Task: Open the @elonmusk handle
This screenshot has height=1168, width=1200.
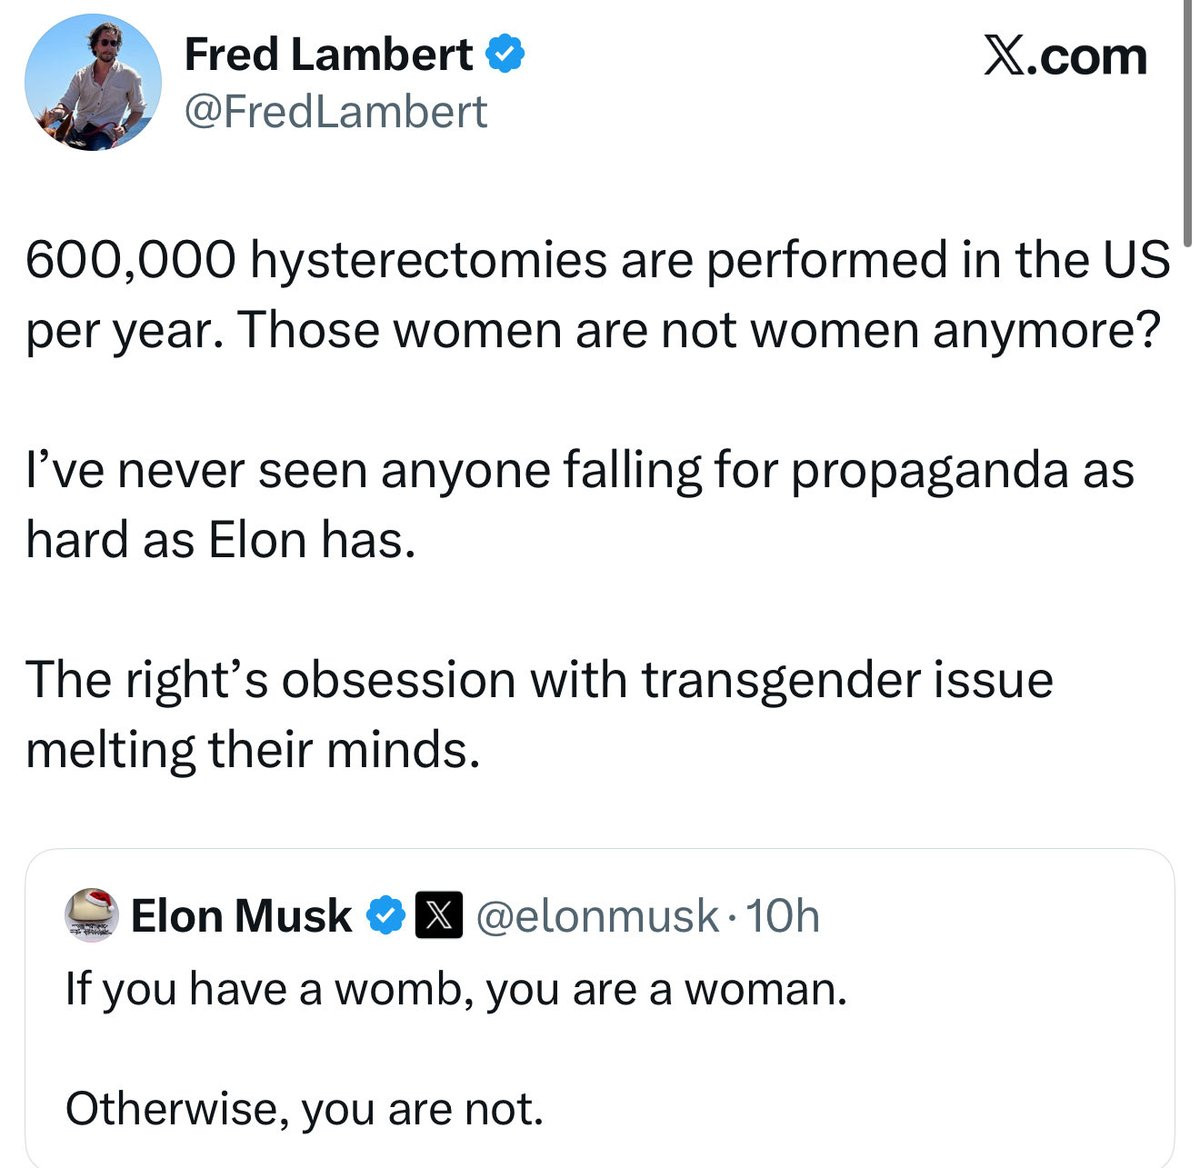Action: (x=597, y=916)
